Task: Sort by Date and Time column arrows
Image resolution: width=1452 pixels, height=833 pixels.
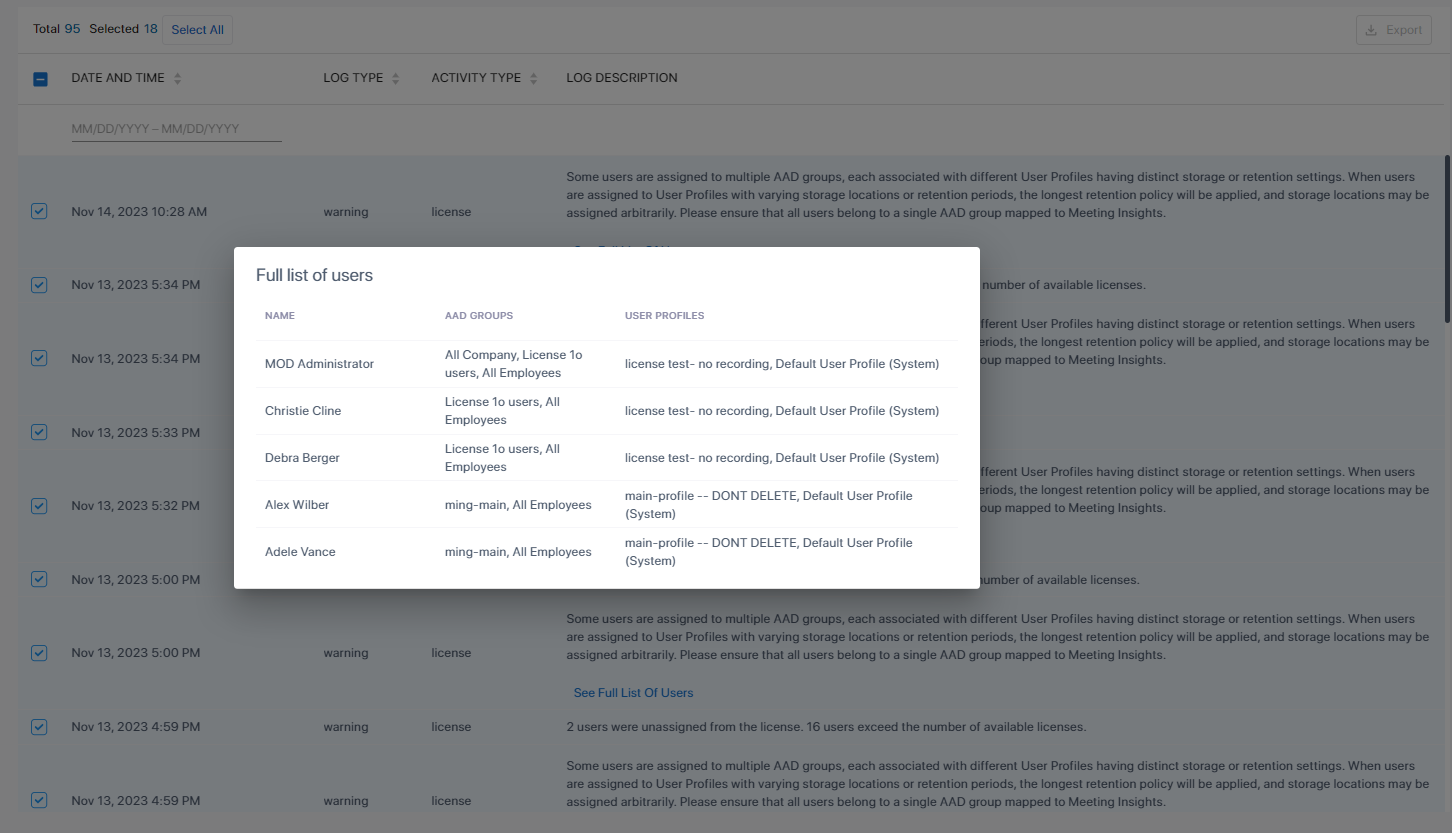Action: tap(177, 79)
